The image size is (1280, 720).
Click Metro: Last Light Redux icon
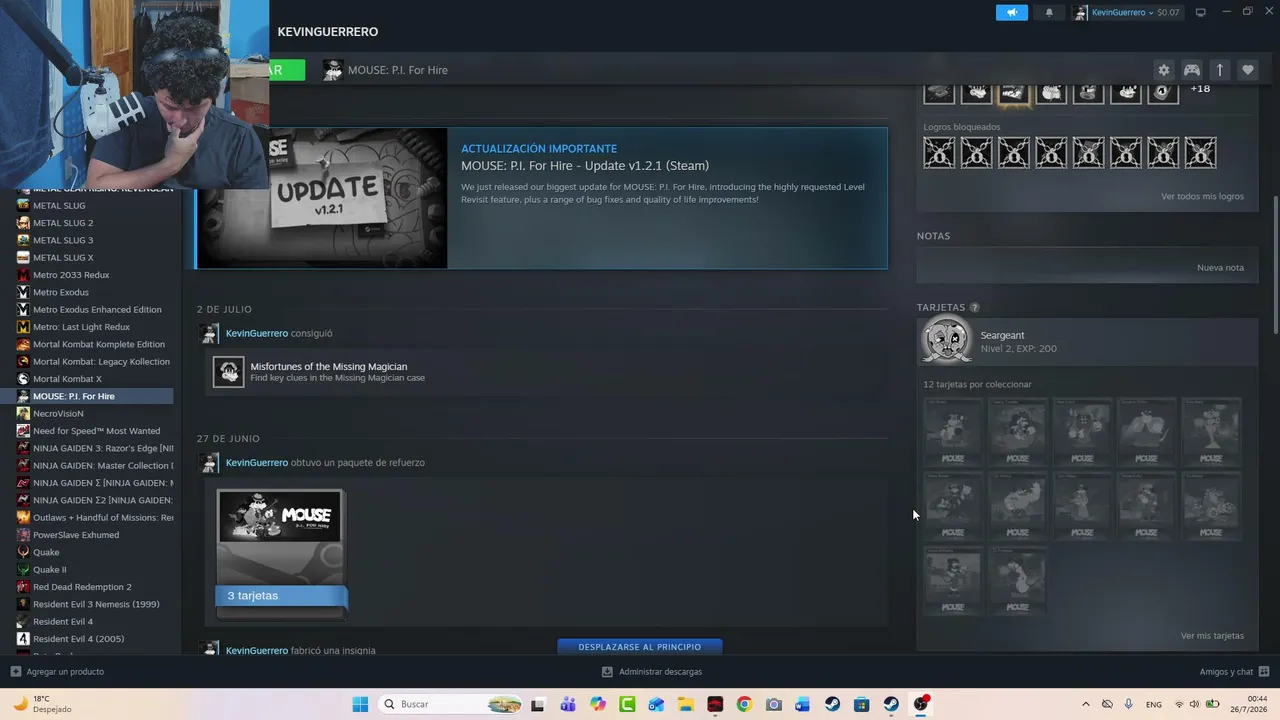tap(23, 327)
